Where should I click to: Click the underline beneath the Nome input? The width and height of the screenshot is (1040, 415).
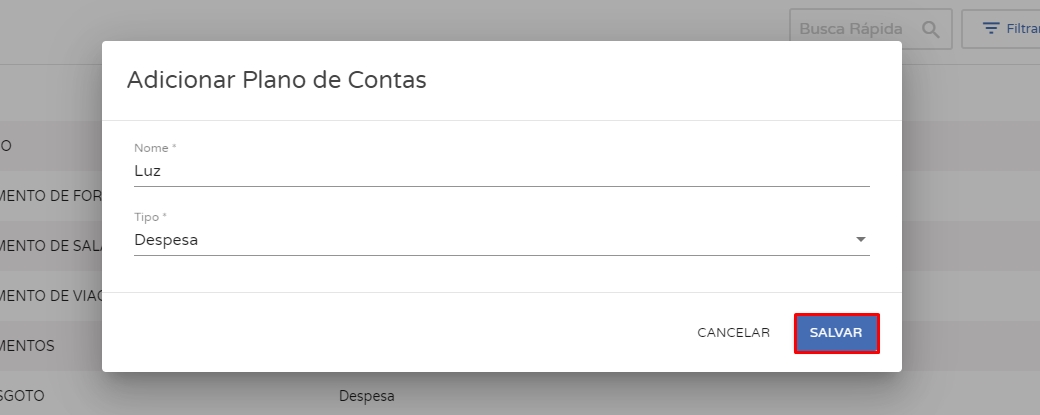[501, 186]
